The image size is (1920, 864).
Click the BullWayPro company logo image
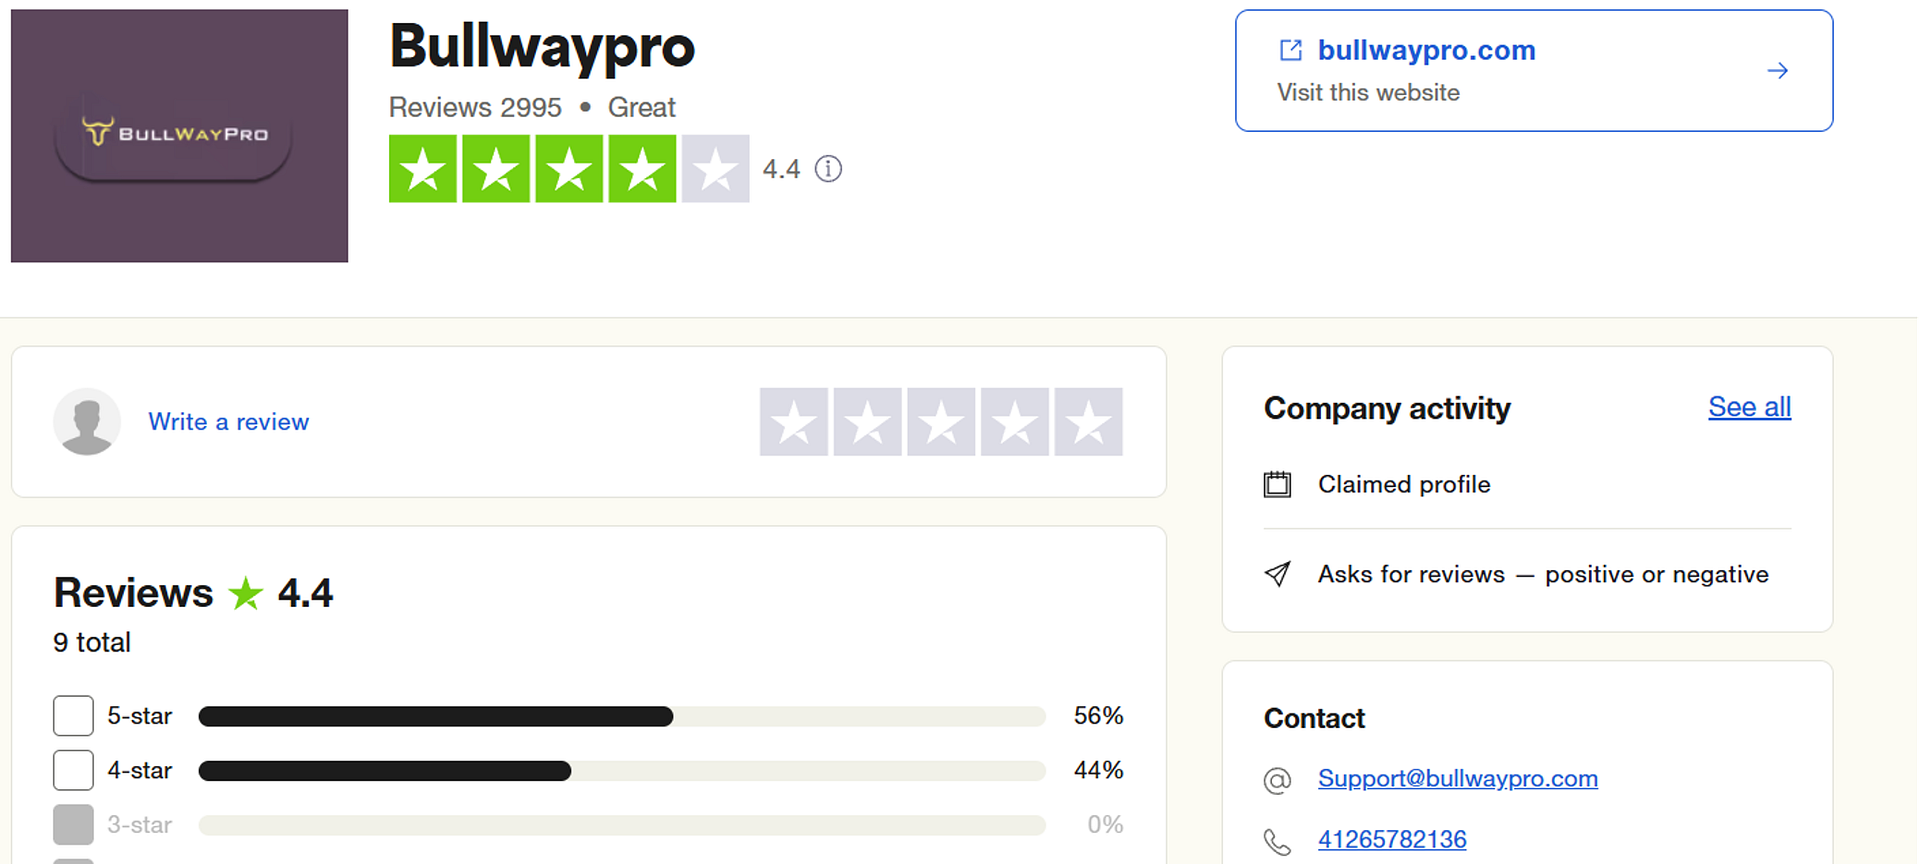pos(180,136)
